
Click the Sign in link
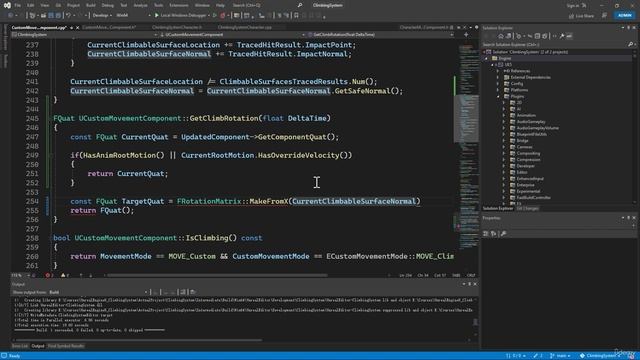pos(573,5)
